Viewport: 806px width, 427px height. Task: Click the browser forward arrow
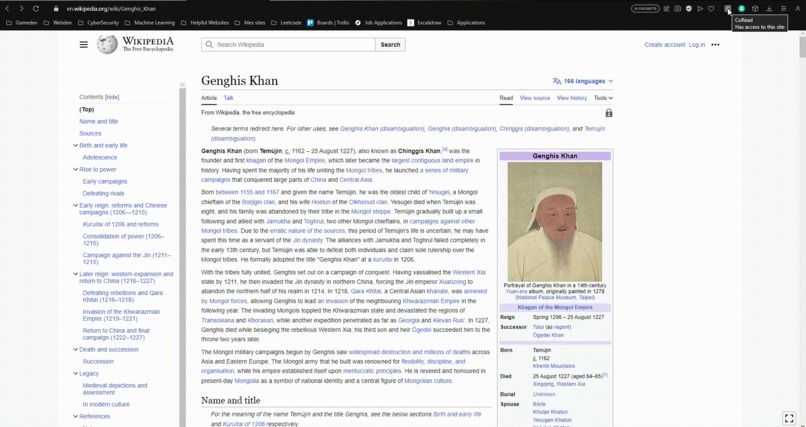21,9
